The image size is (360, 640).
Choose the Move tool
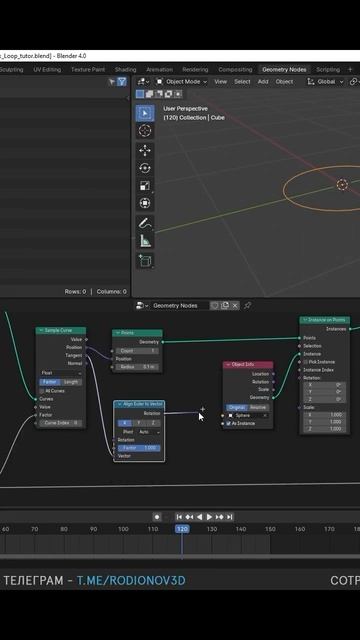[145, 151]
